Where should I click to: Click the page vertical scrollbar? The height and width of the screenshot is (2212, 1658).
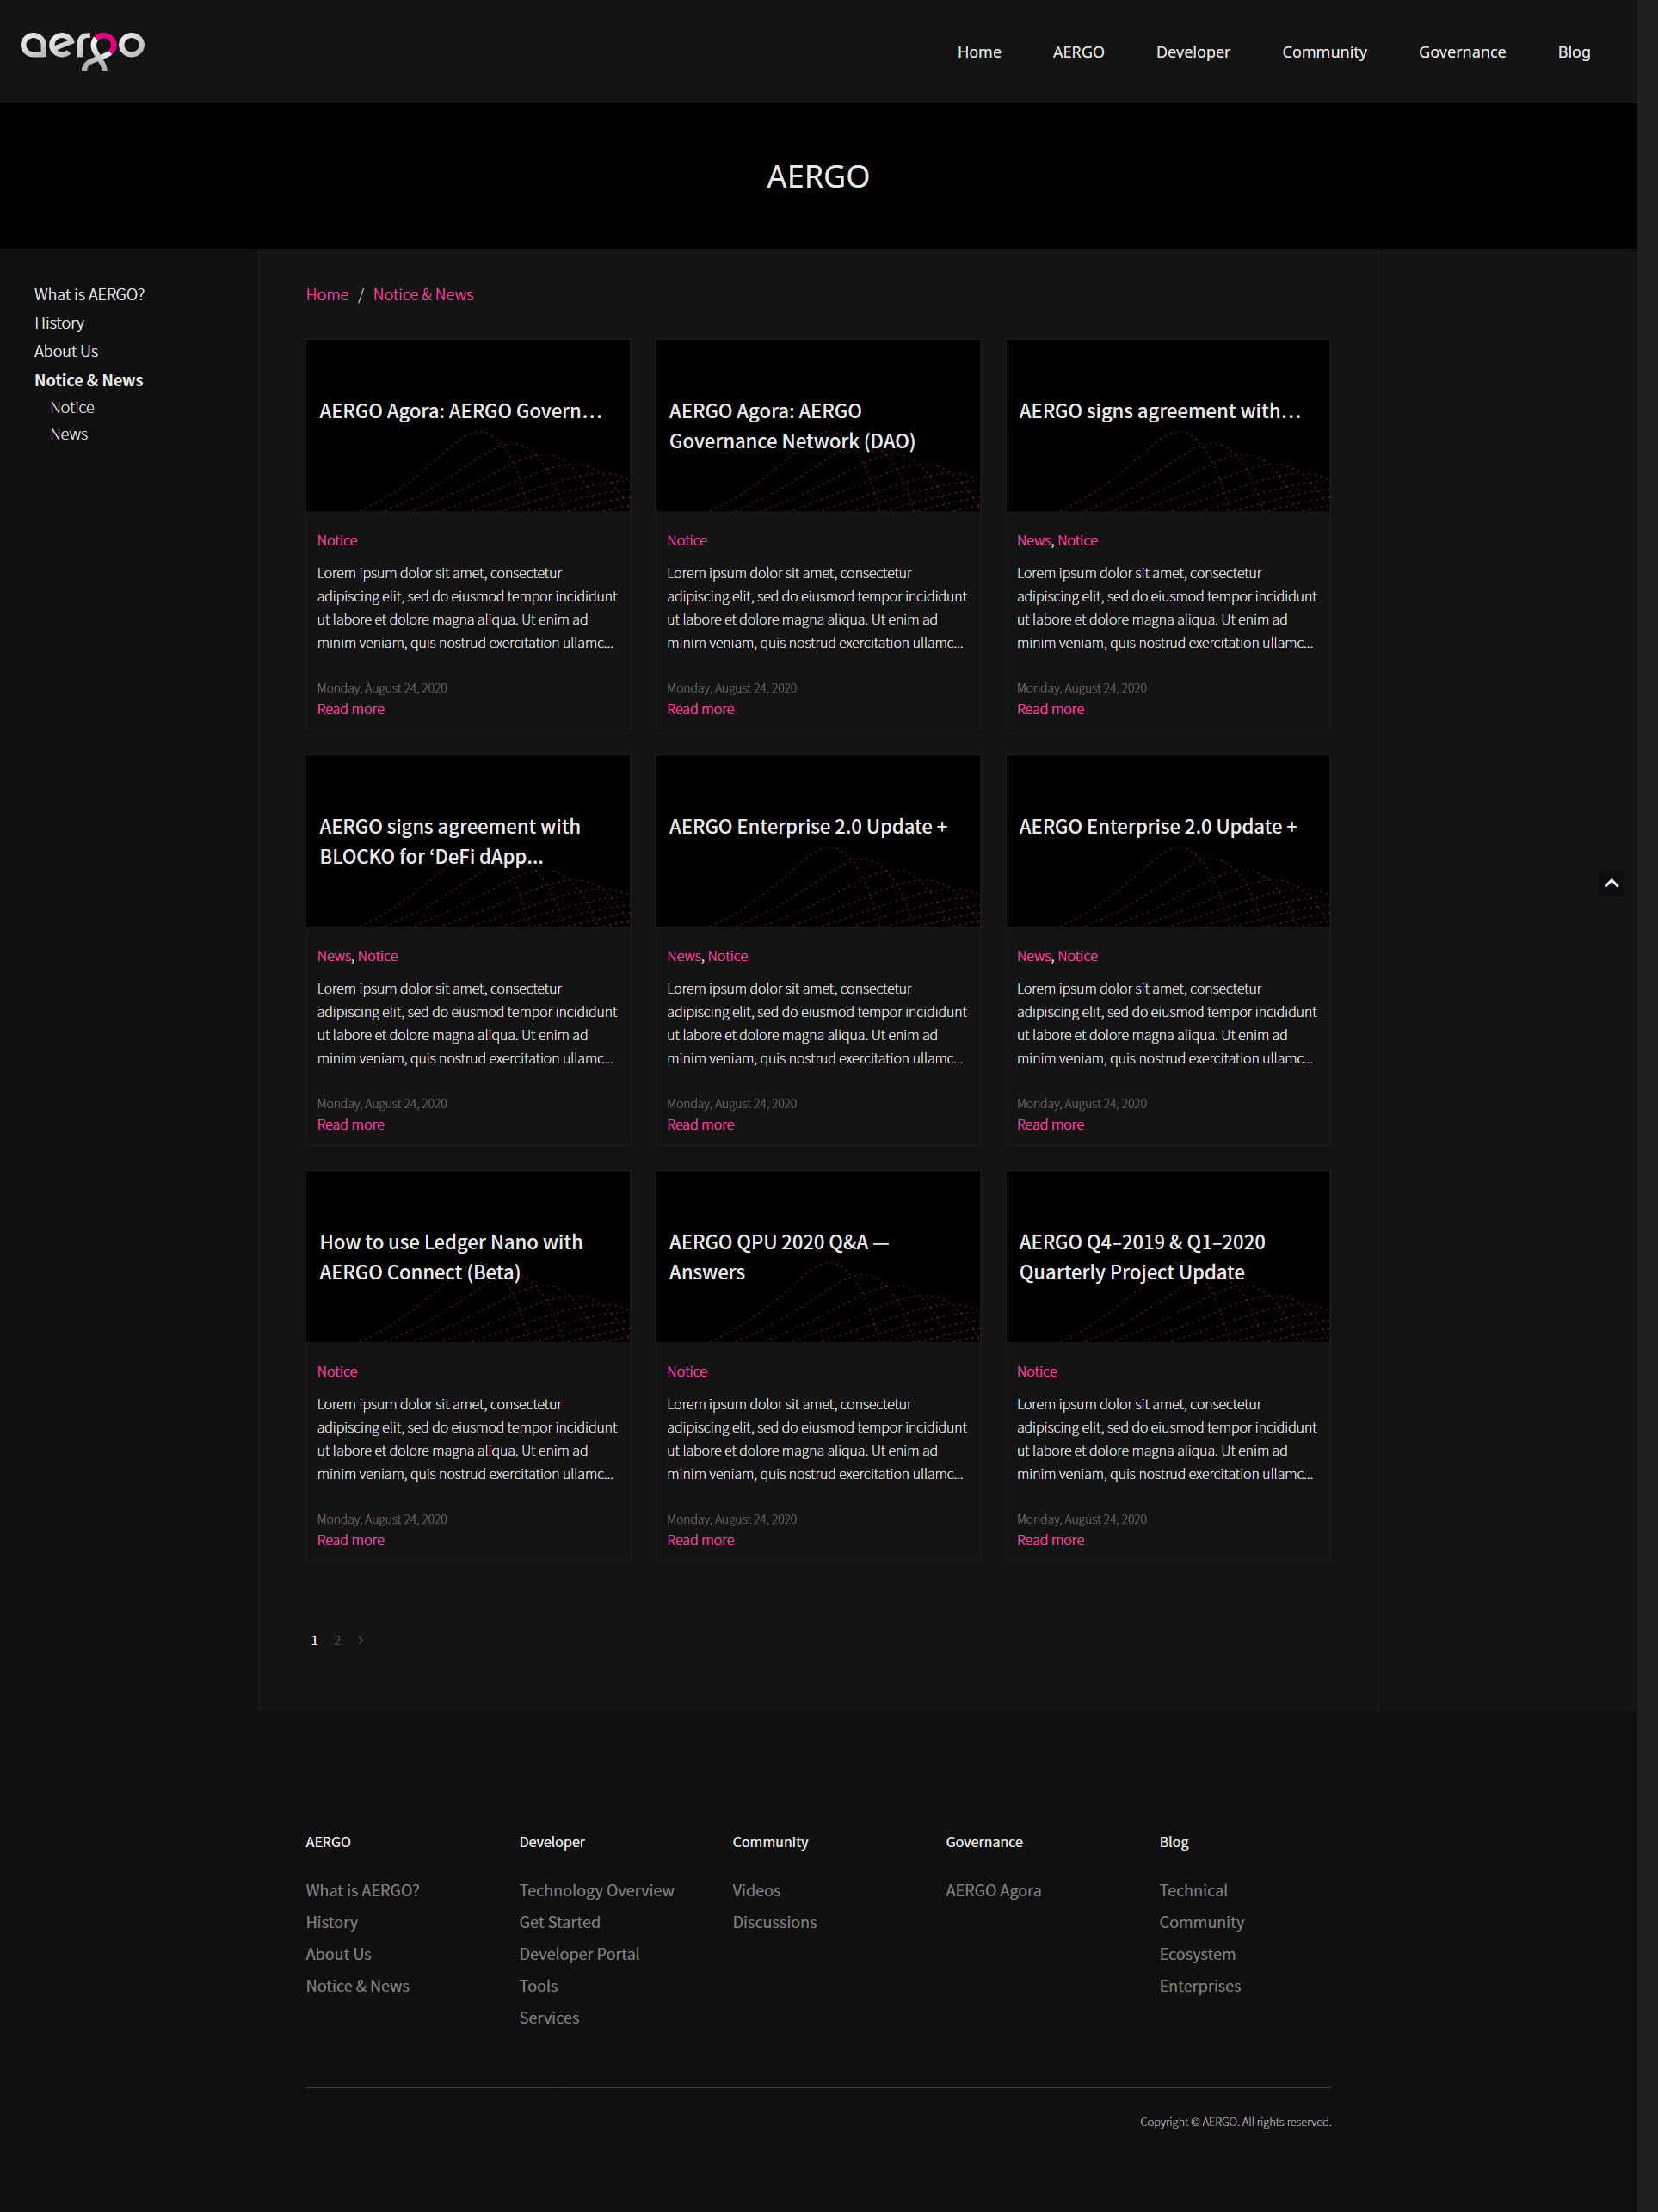(1647, 1106)
